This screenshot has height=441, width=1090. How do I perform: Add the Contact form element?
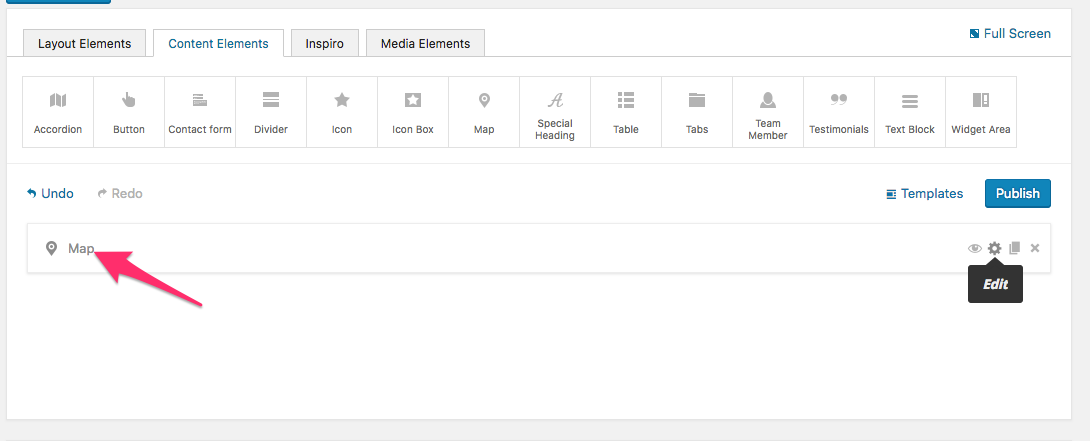(200, 112)
